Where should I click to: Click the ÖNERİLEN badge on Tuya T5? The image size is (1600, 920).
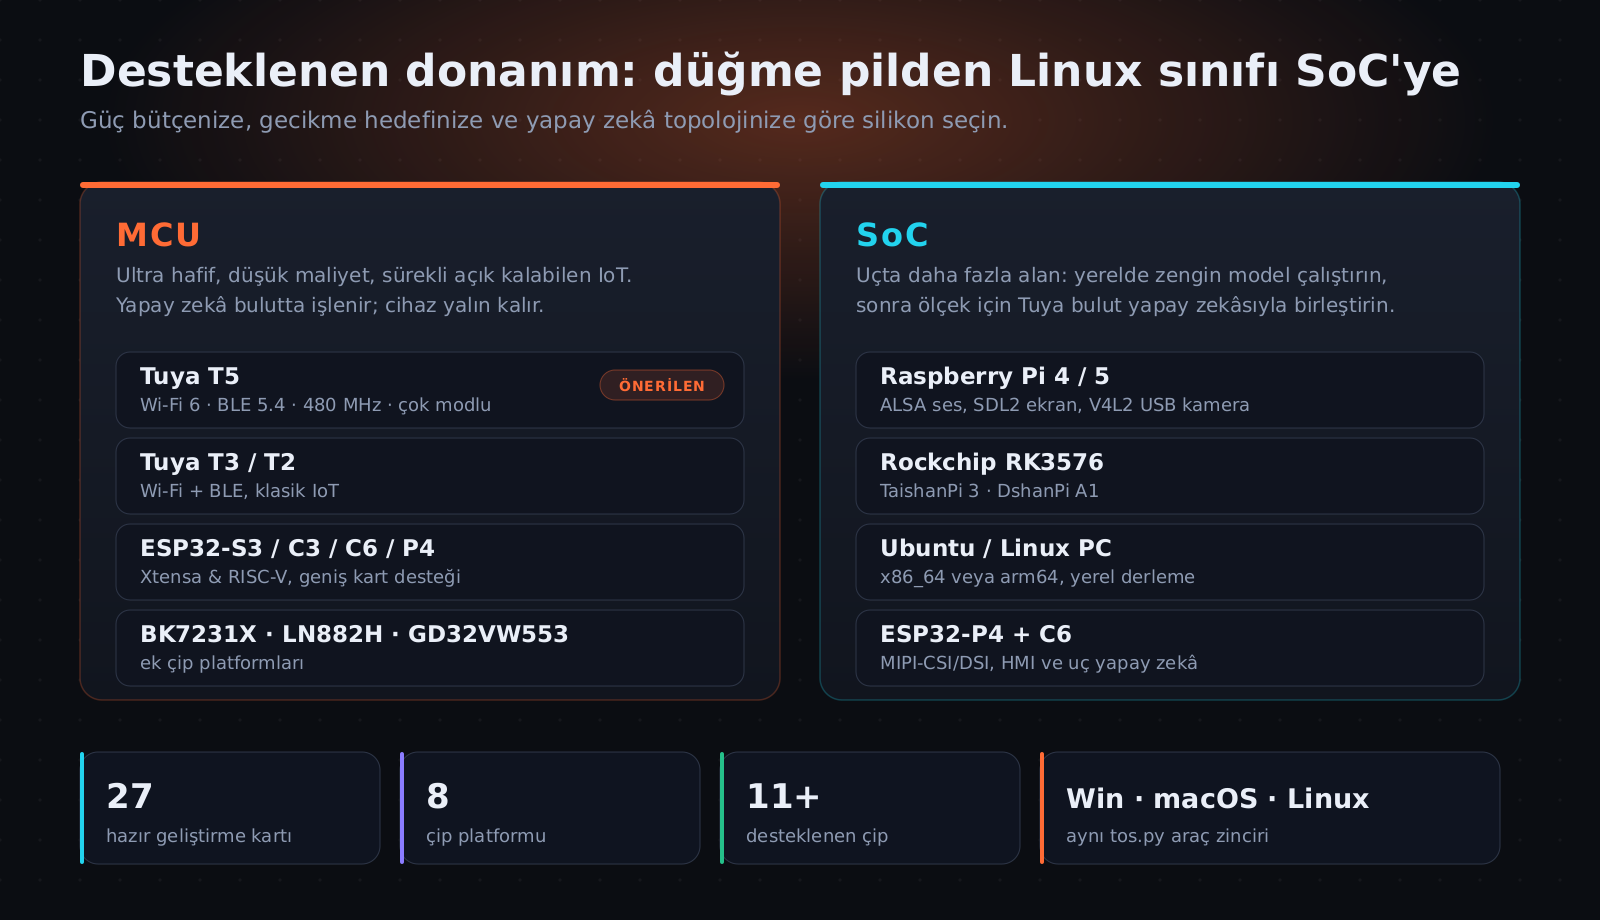[x=662, y=385]
